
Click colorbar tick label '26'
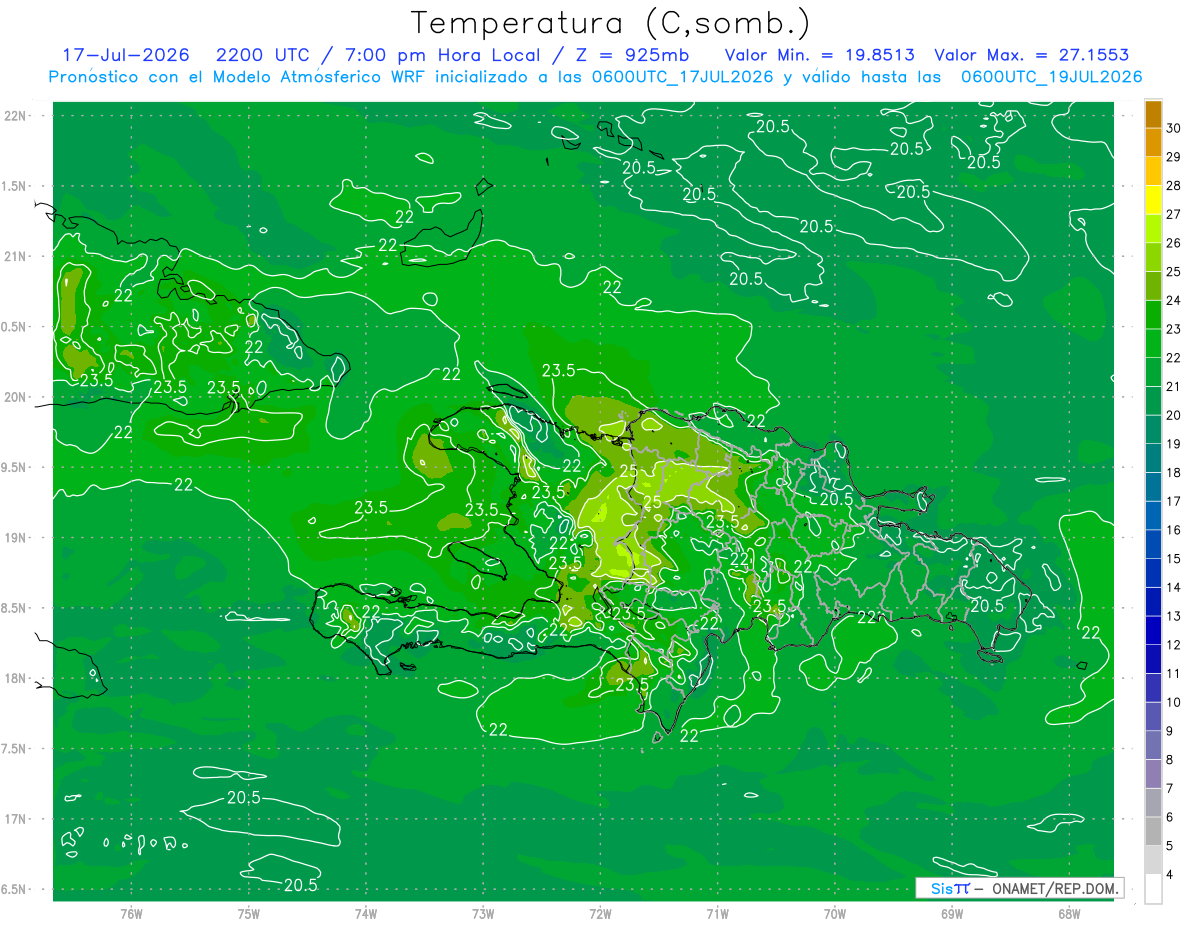(1174, 243)
